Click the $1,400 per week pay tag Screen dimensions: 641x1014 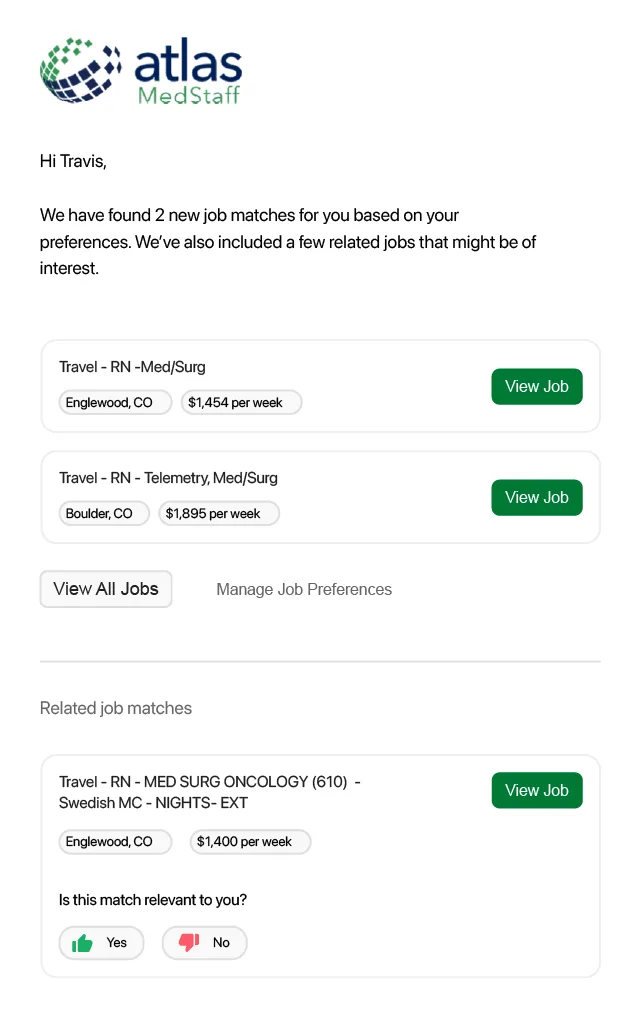pyautogui.click(x=250, y=842)
